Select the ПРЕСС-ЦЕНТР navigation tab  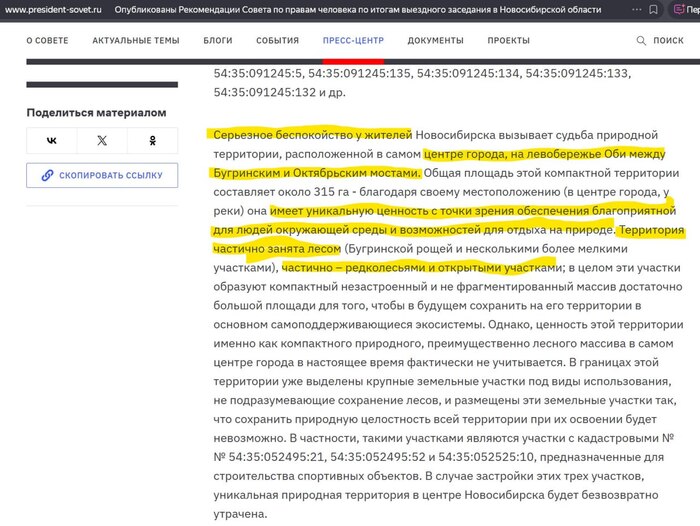point(353,41)
